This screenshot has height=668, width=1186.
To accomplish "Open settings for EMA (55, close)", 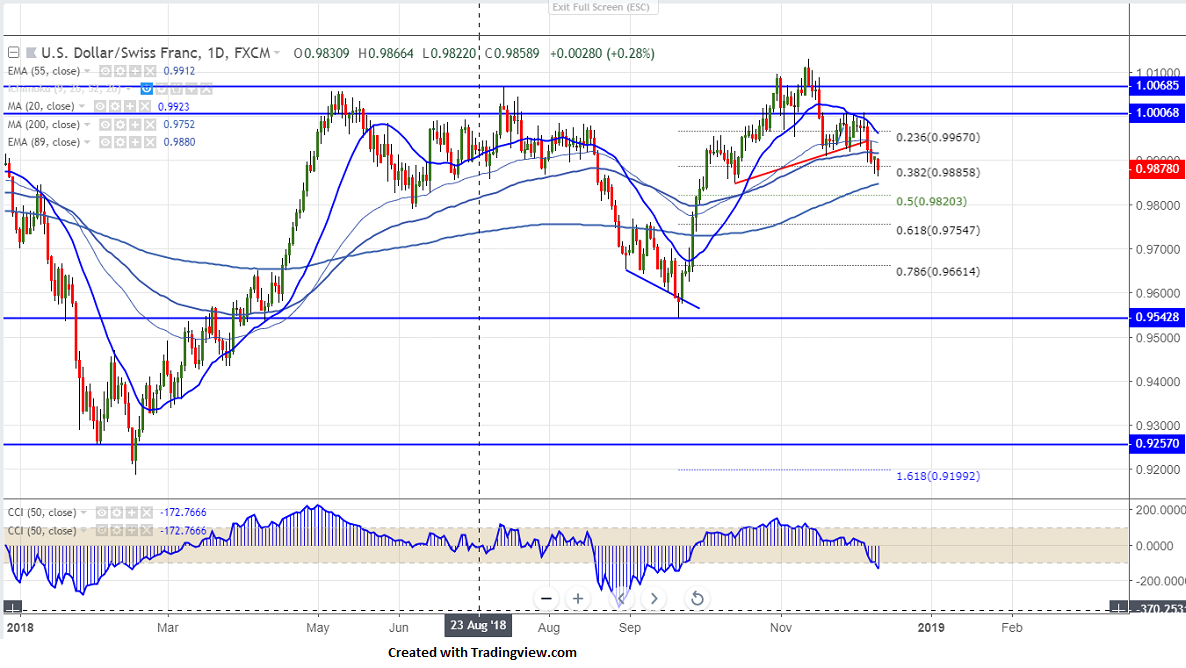I will click(120, 71).
